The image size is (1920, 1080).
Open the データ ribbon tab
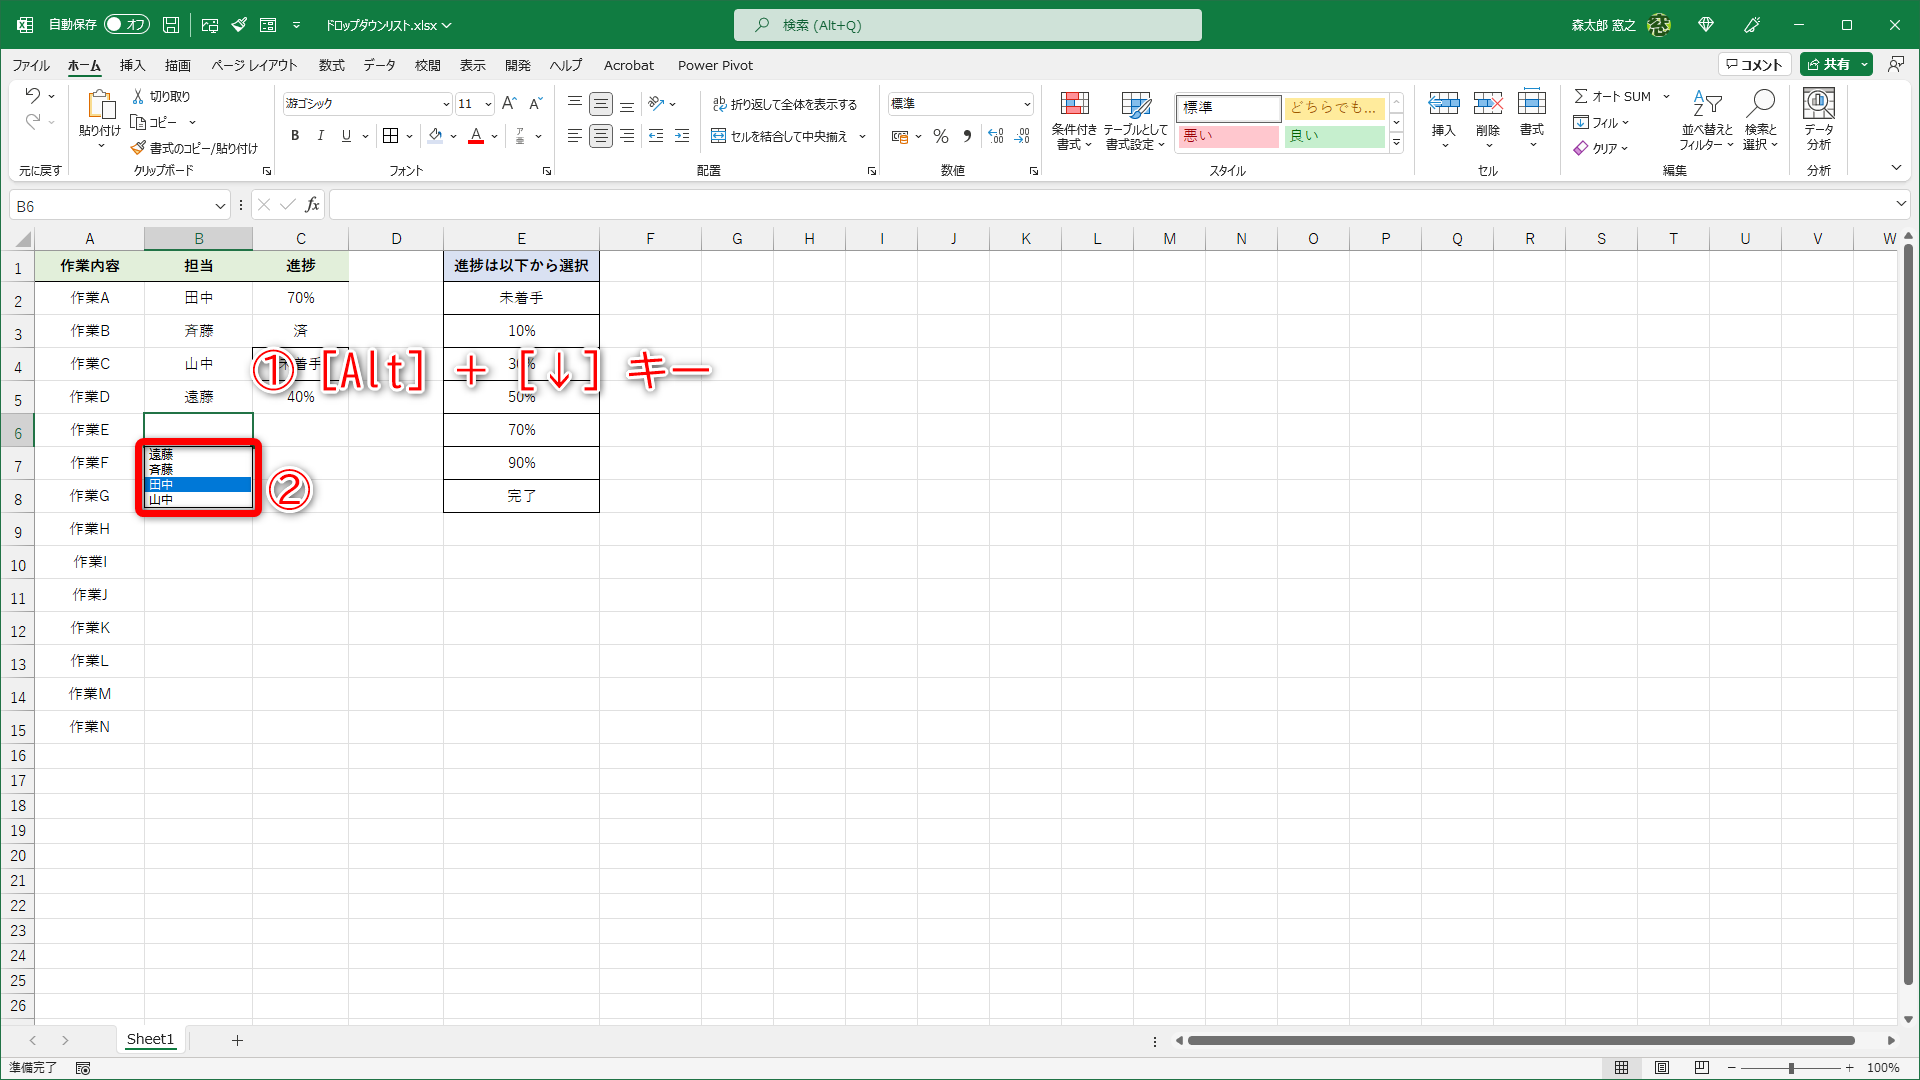pos(379,65)
